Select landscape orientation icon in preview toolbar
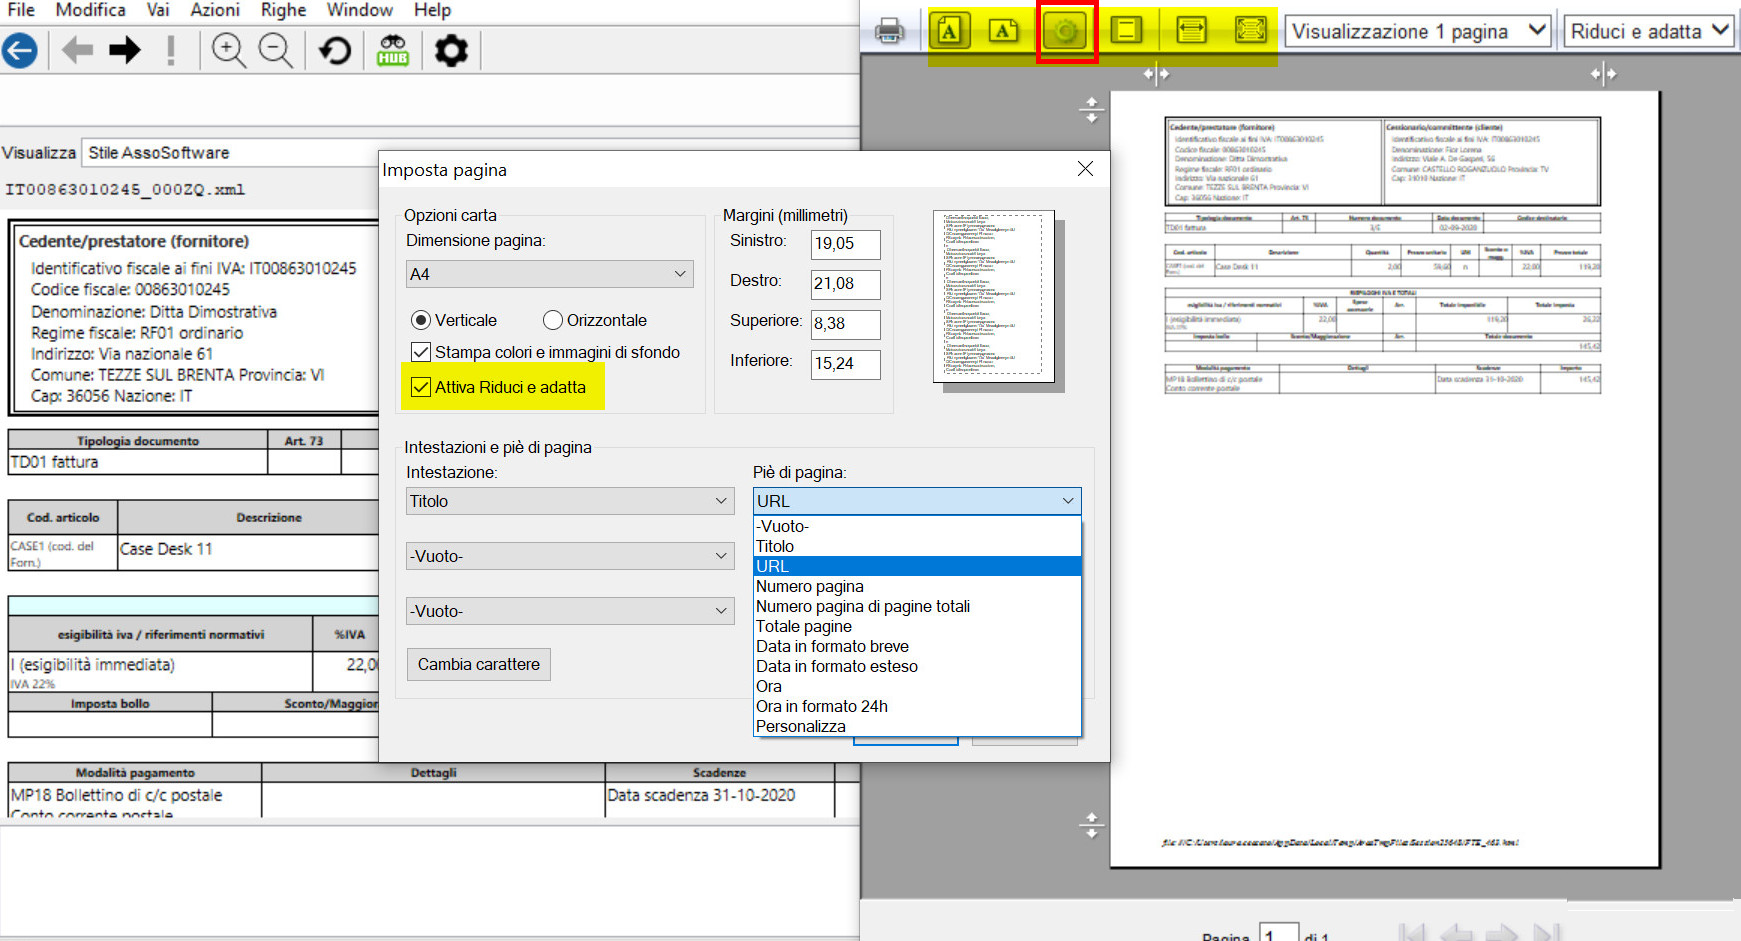The height and width of the screenshot is (941, 1741). click(x=1003, y=31)
